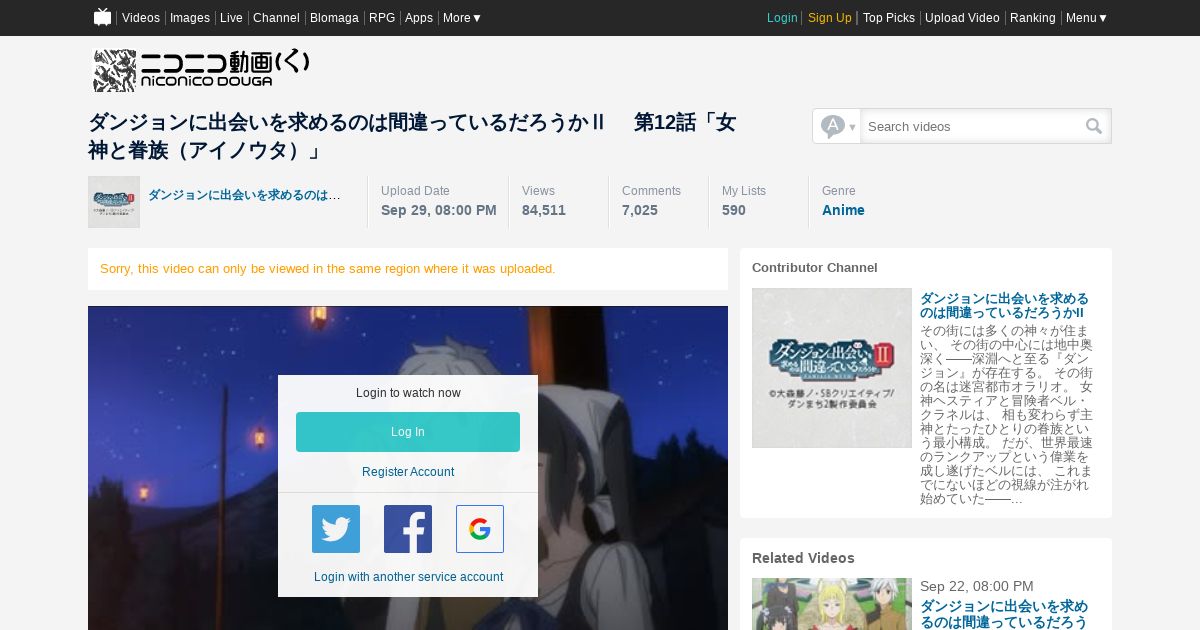Screen dimensions: 1200x630
Task: Click the Views count 84,511
Action: 544,210
